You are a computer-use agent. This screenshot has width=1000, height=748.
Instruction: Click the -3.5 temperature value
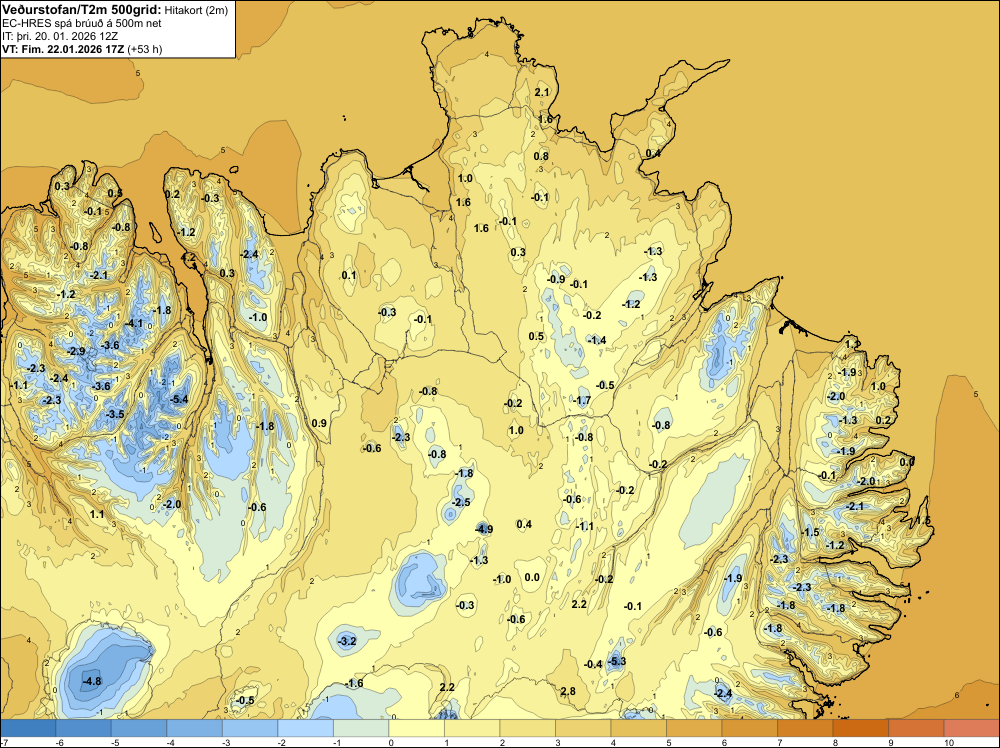pyautogui.click(x=115, y=414)
